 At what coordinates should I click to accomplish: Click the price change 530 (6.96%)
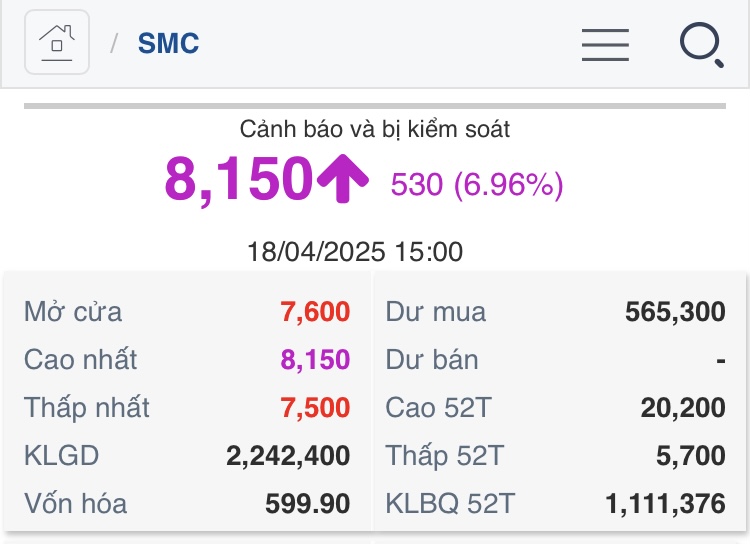(477, 185)
